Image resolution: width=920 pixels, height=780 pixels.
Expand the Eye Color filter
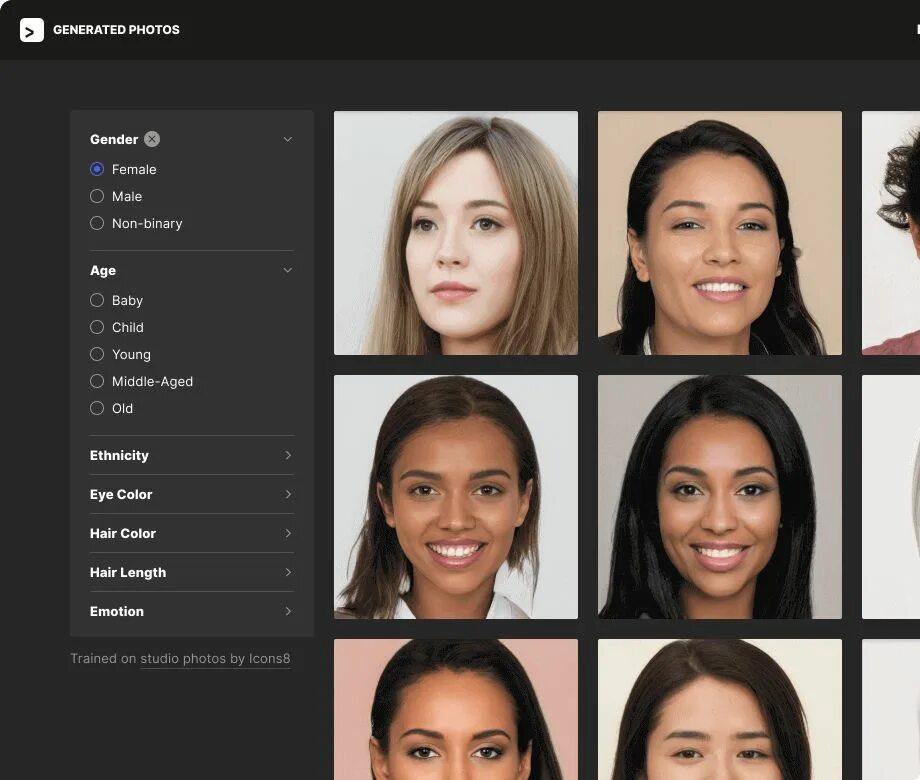pyautogui.click(x=191, y=494)
